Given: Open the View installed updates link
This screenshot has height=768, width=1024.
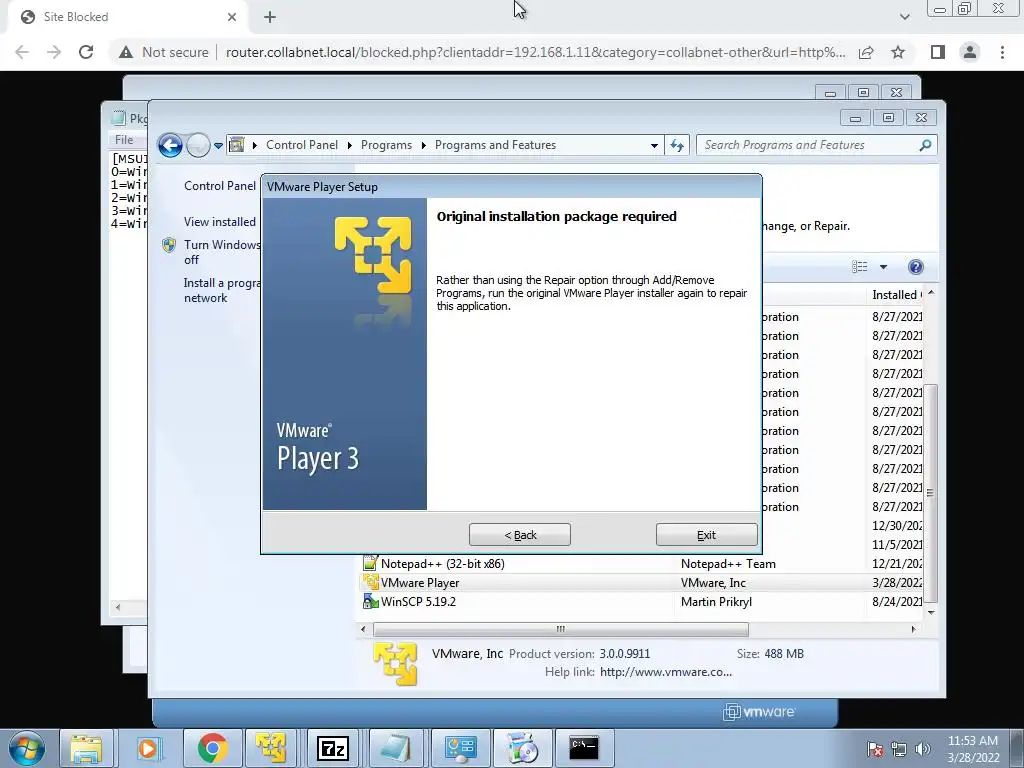Looking at the screenshot, I should click(x=219, y=222).
